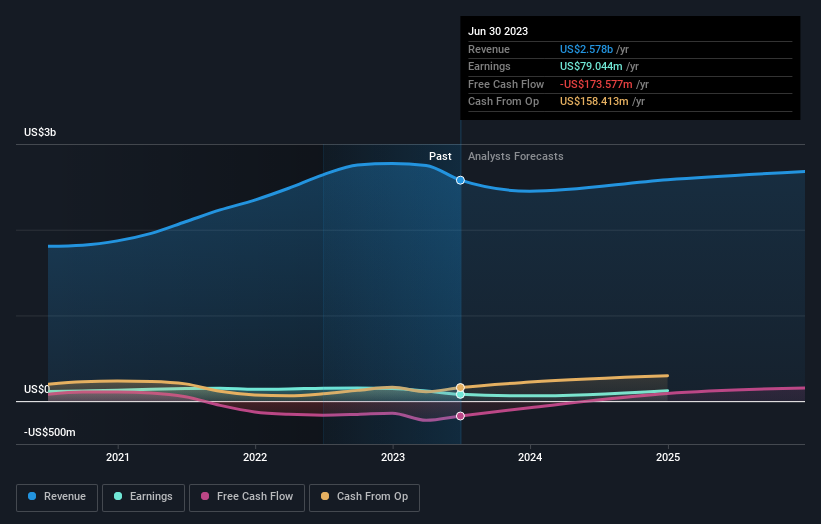The image size is (821, 524).
Task: Click the 2023 x-axis label
Action: pyautogui.click(x=393, y=457)
